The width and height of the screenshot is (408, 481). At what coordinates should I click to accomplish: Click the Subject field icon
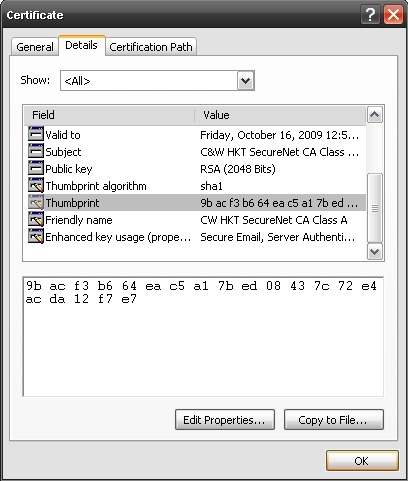[36, 151]
